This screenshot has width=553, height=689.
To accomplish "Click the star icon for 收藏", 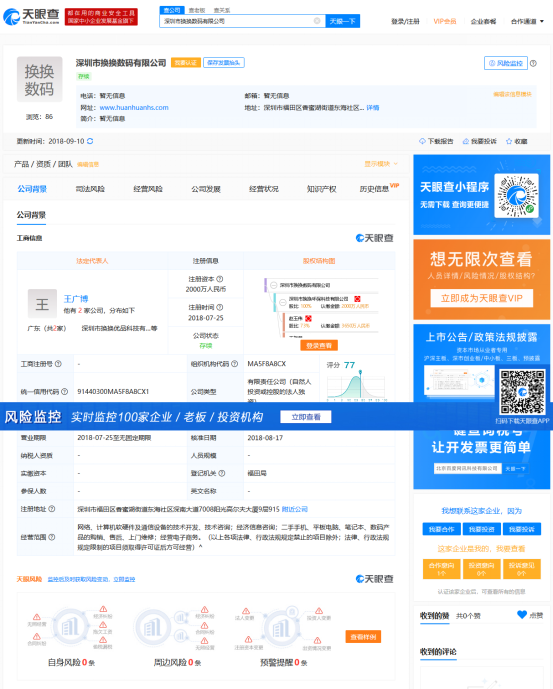I will (509, 141).
